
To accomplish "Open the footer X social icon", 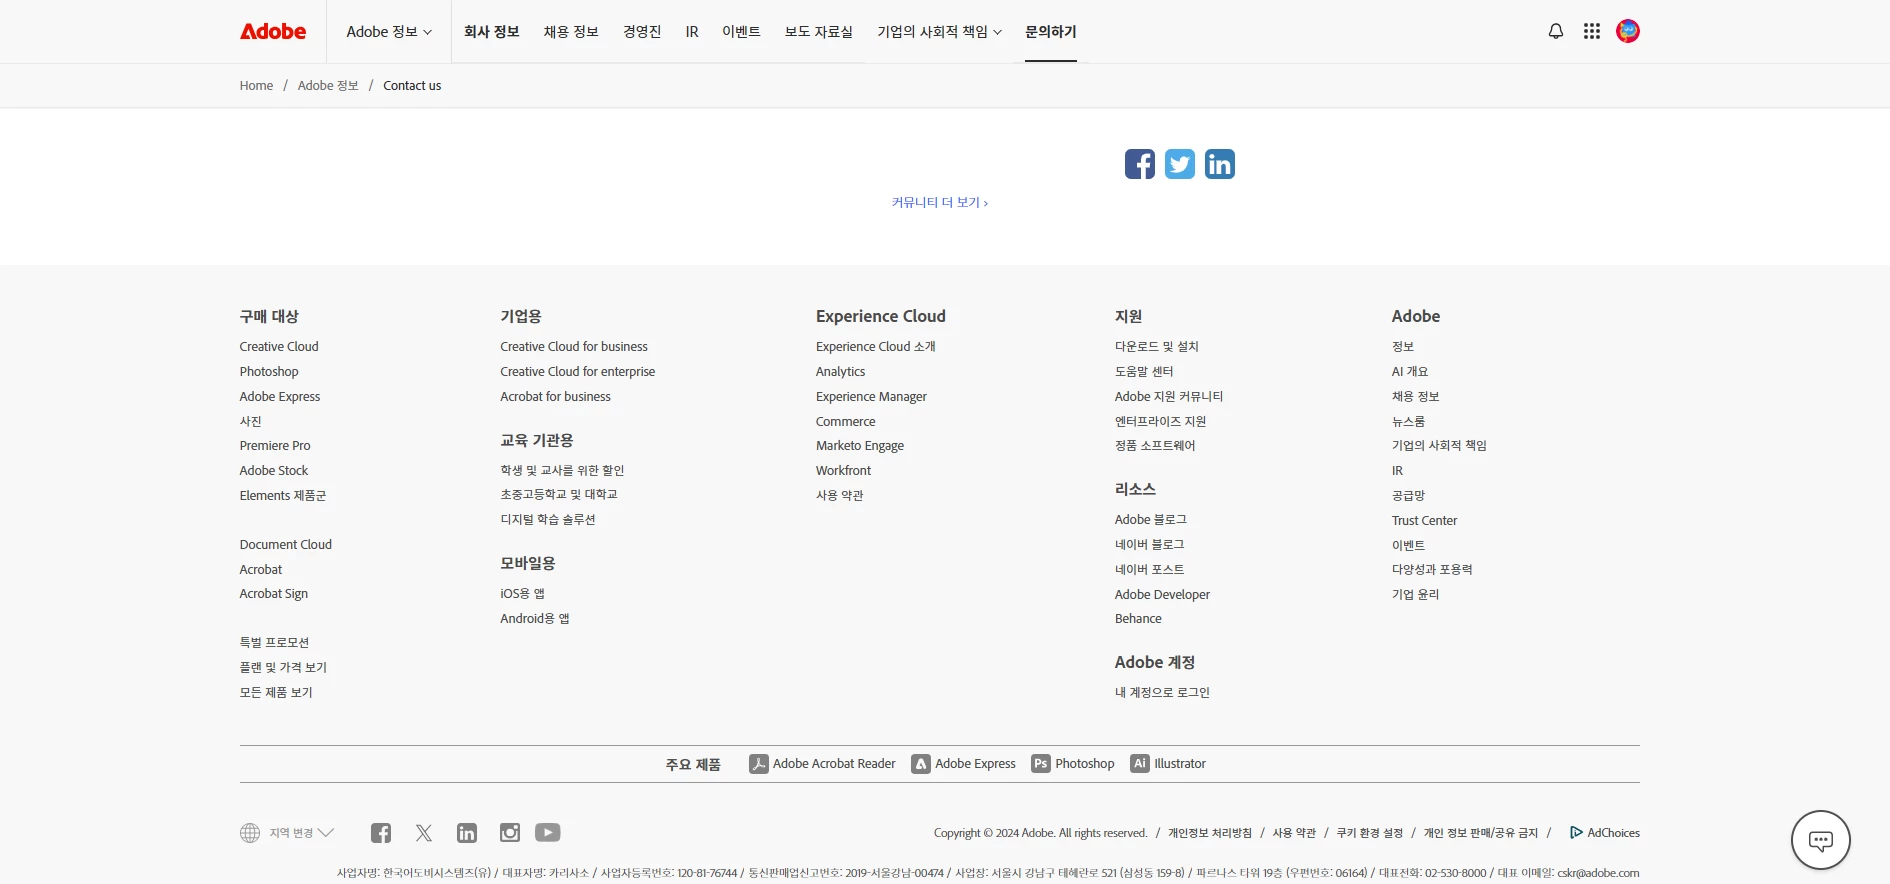I will (x=424, y=833).
